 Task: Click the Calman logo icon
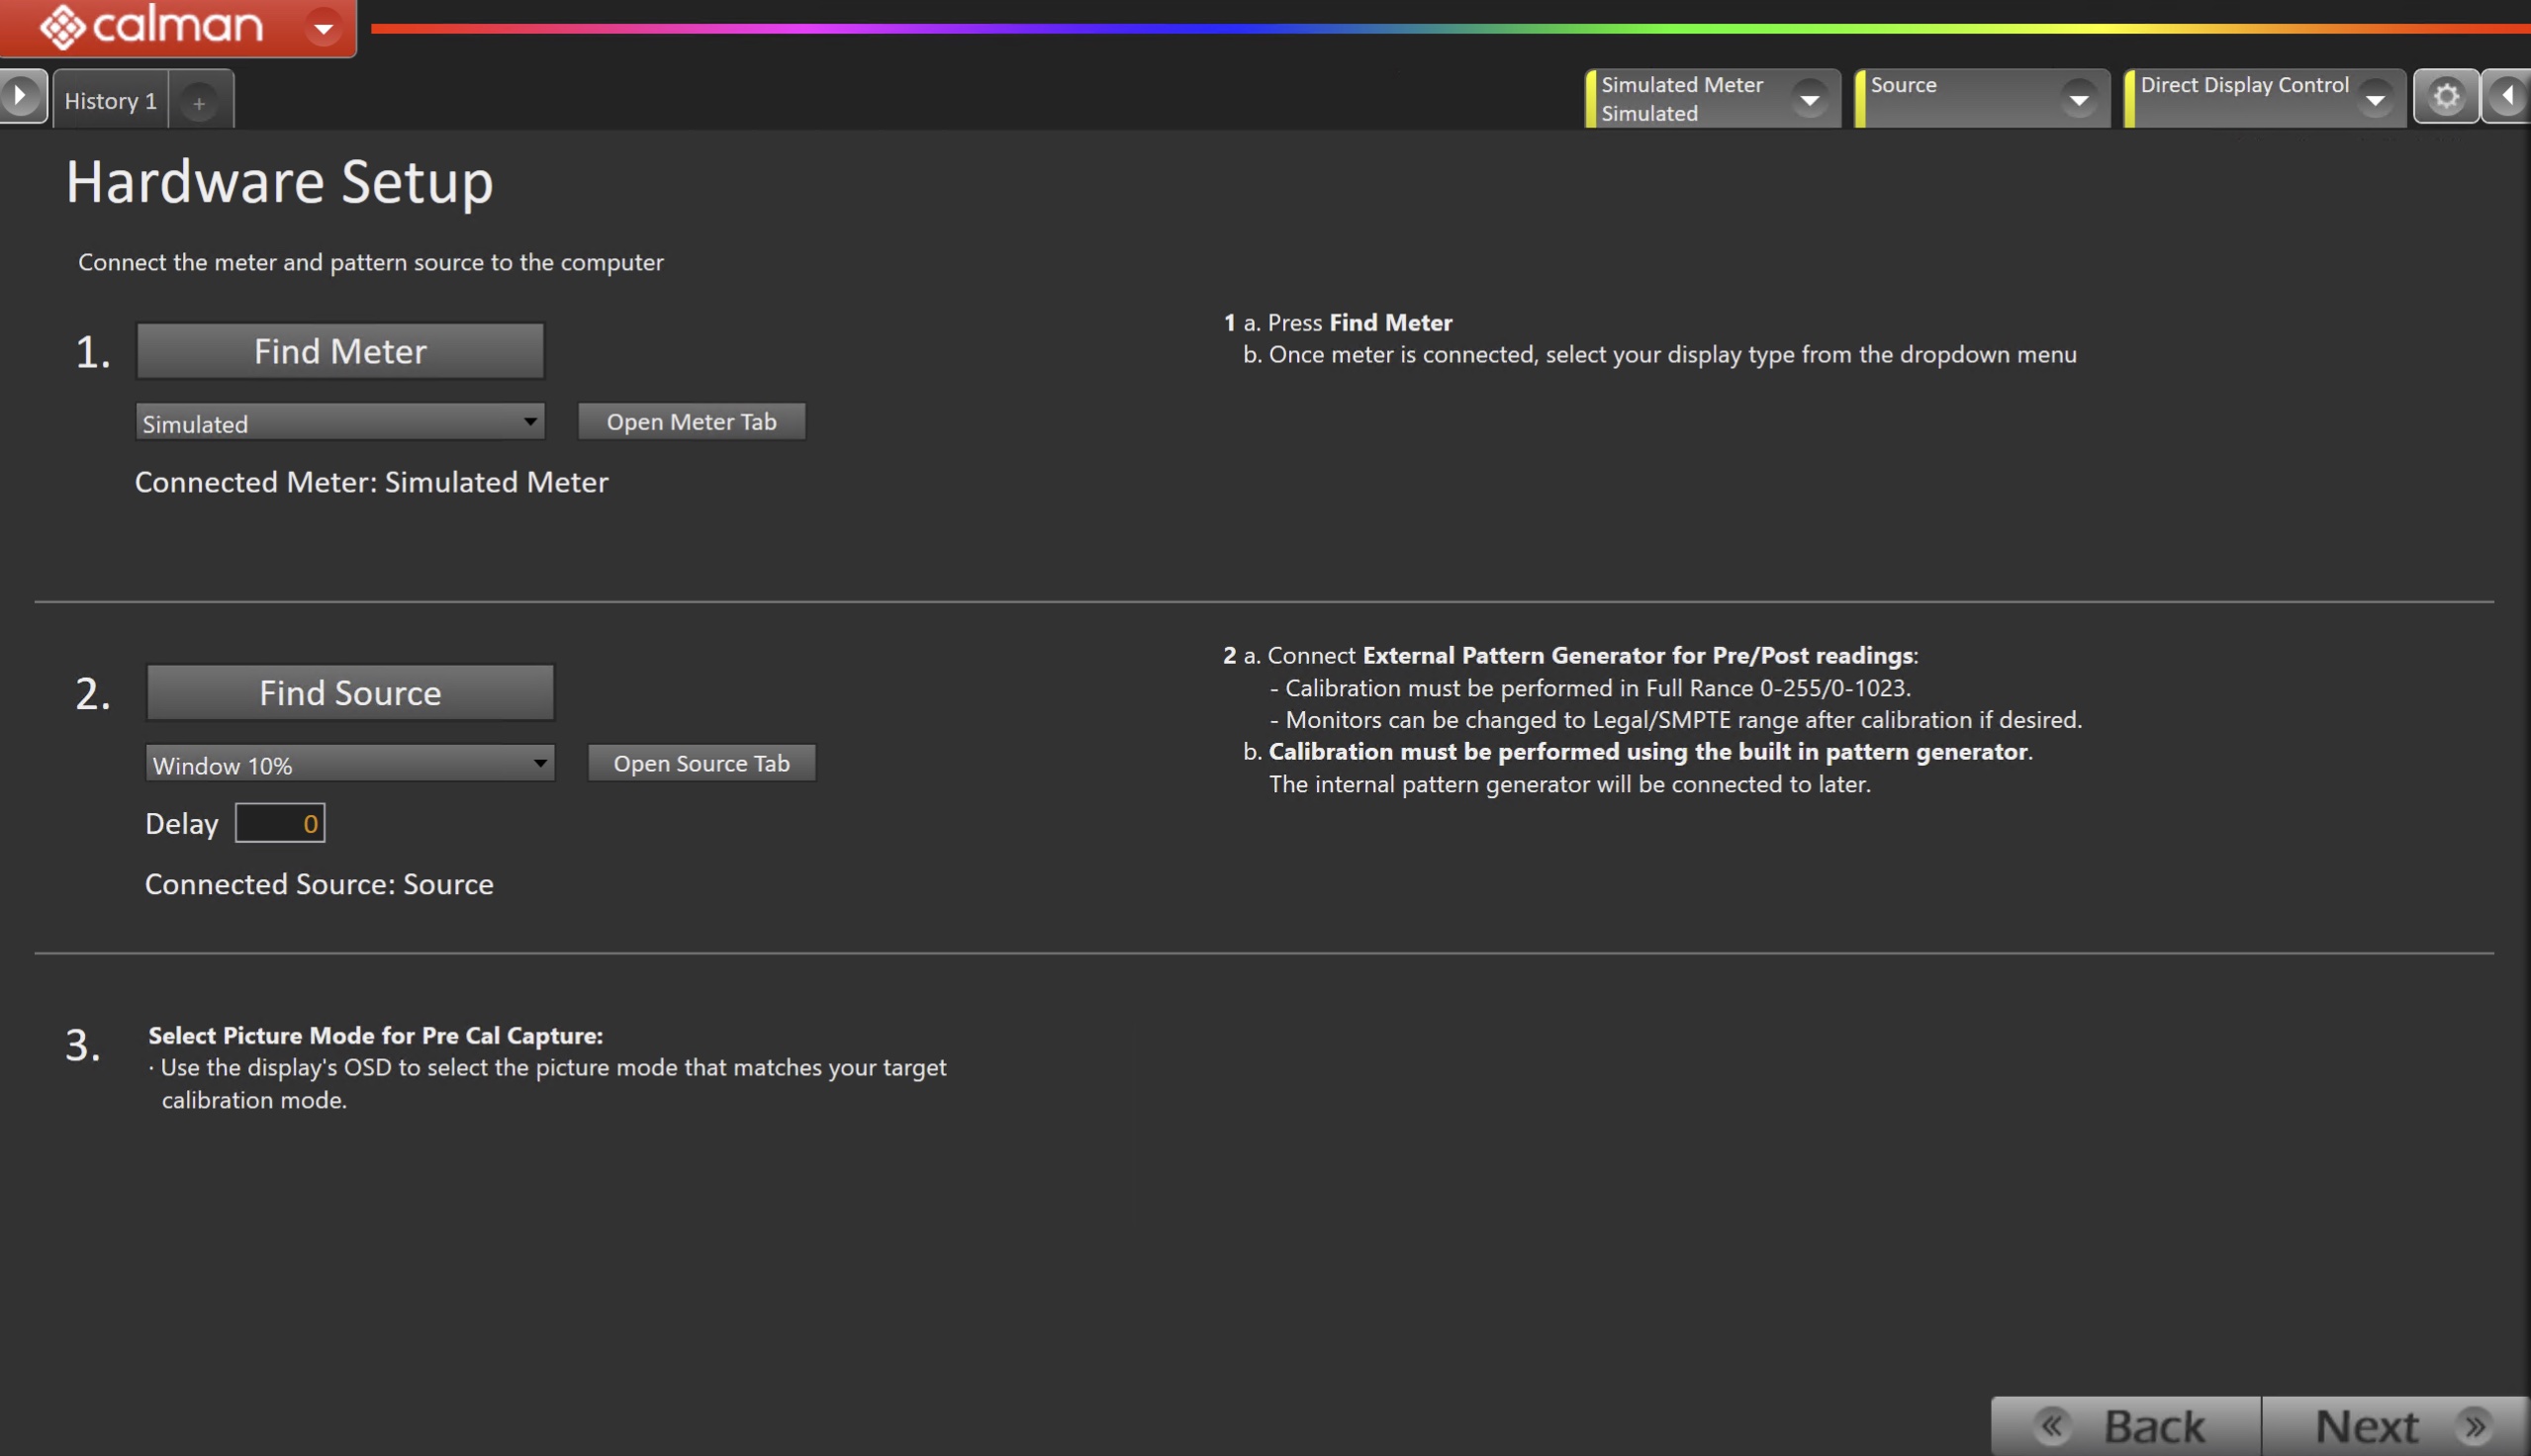click(x=62, y=26)
